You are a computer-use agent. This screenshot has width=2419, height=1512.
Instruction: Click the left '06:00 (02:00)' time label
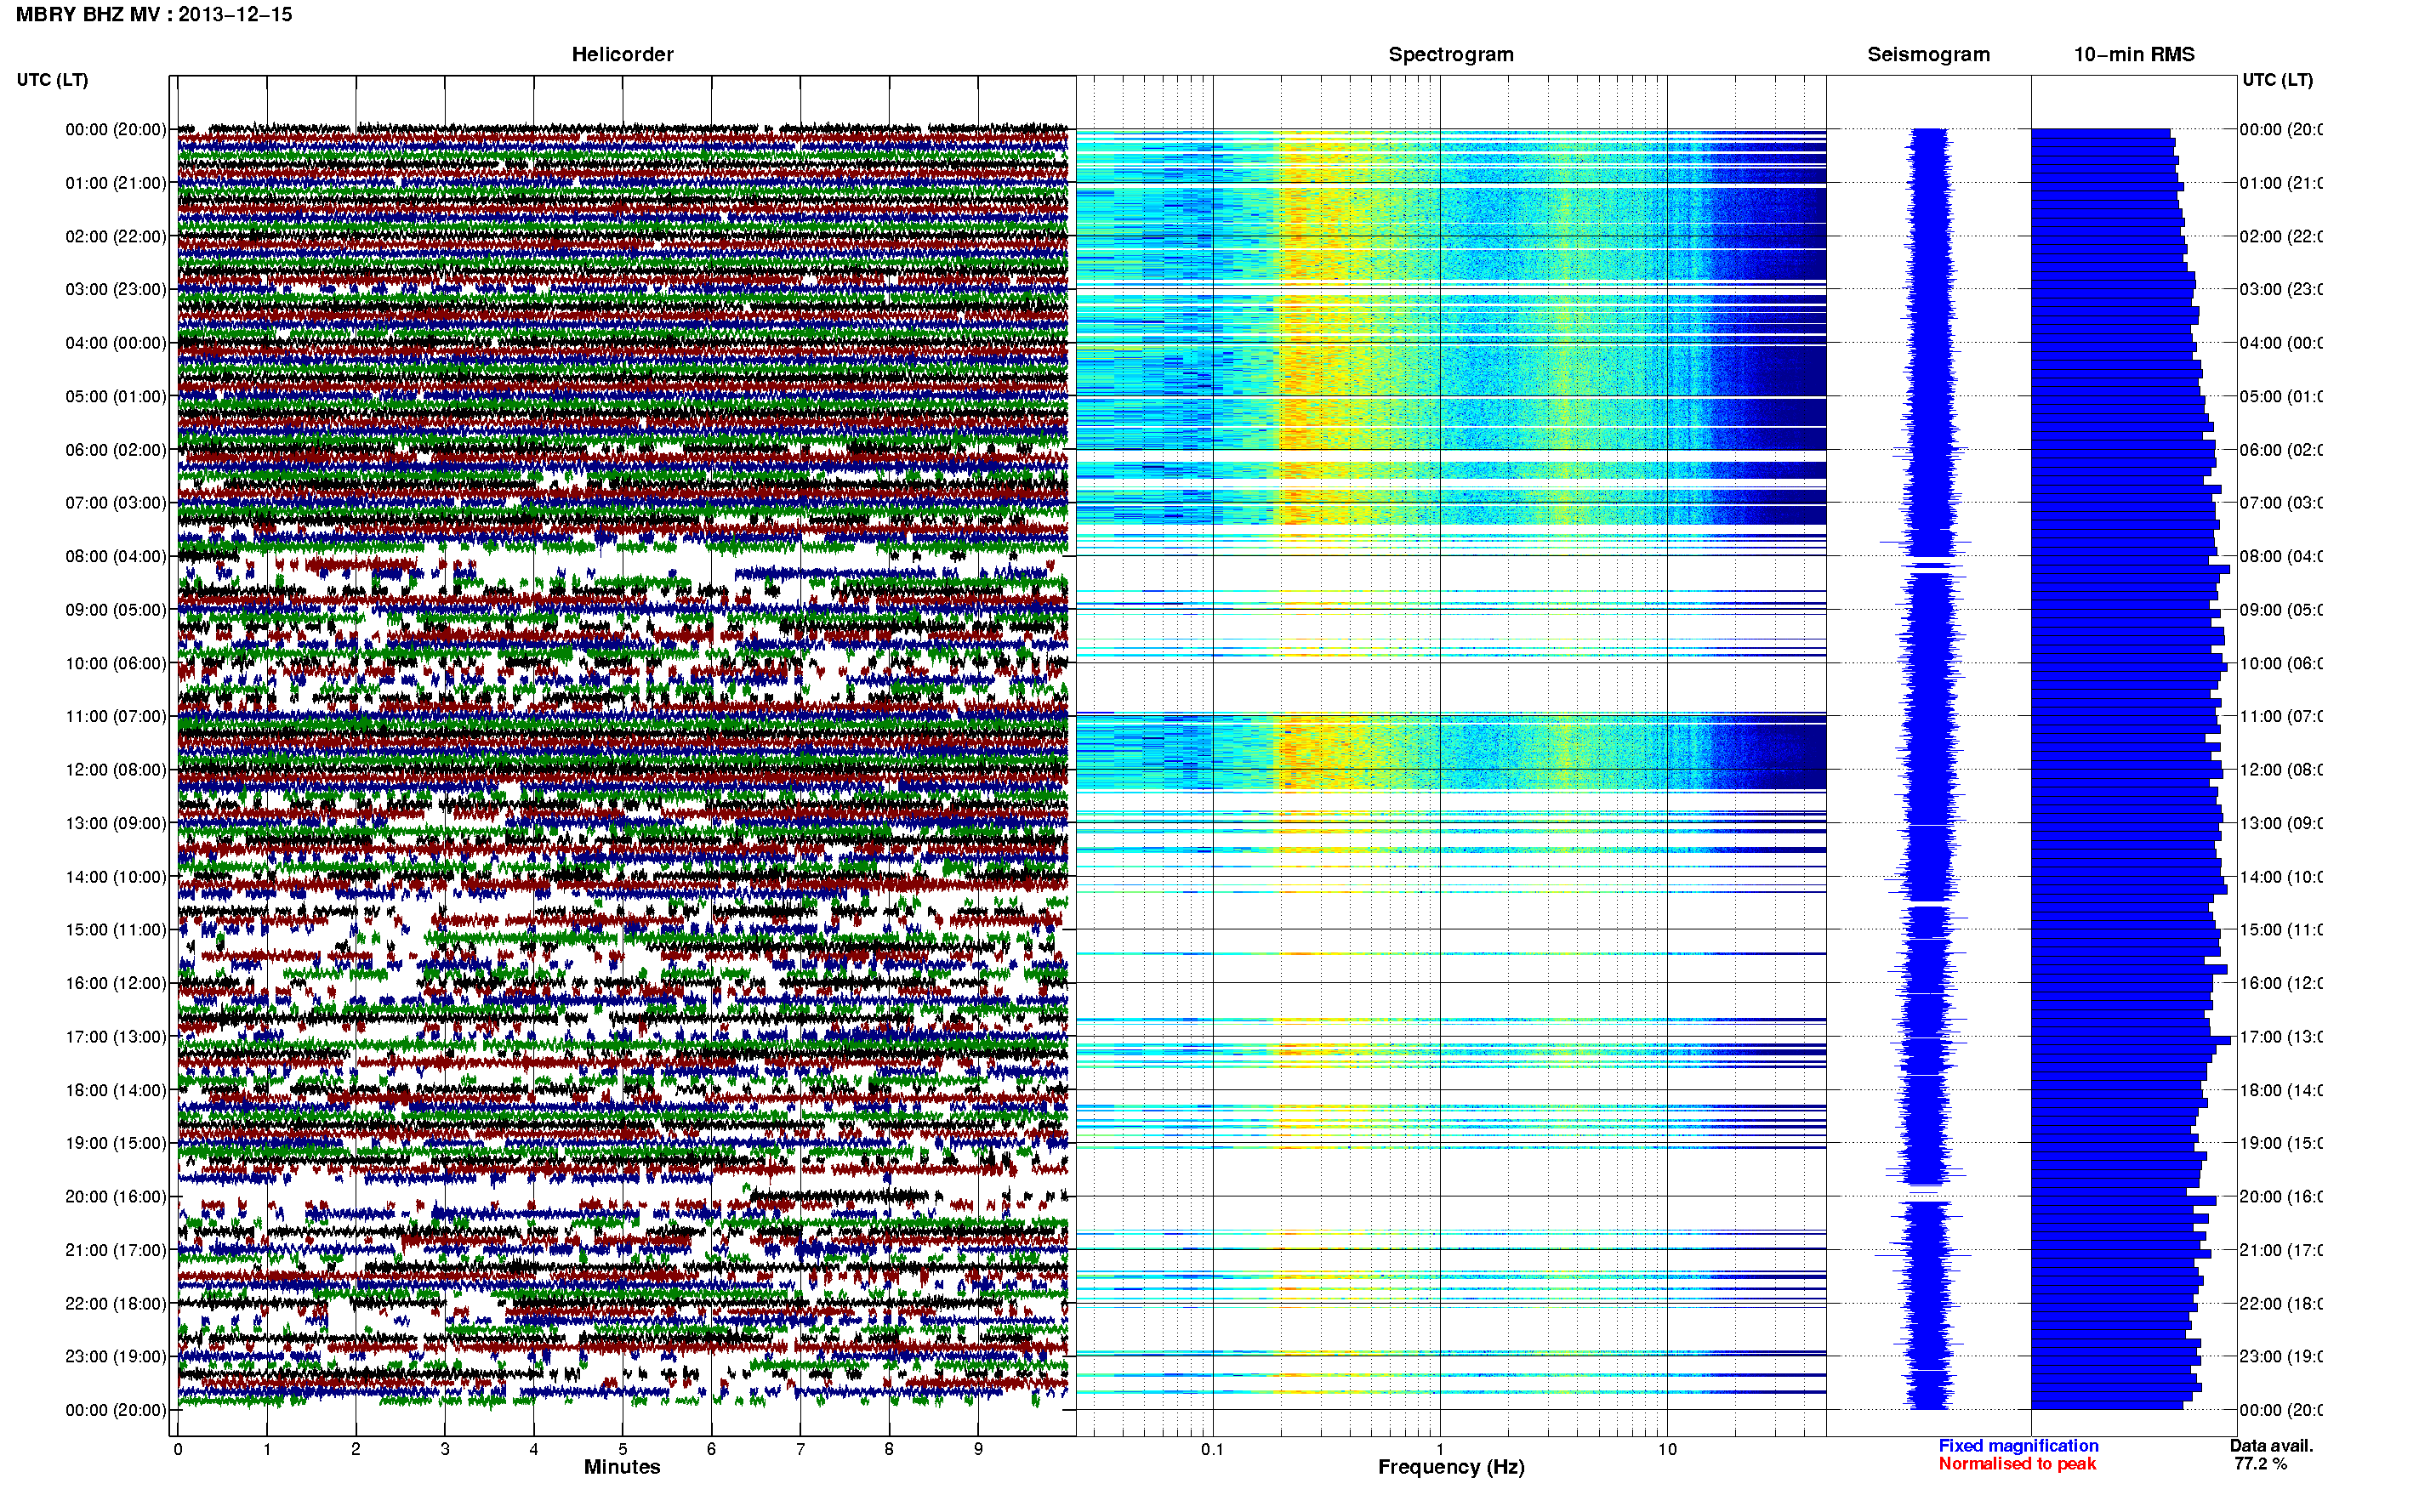116,450
